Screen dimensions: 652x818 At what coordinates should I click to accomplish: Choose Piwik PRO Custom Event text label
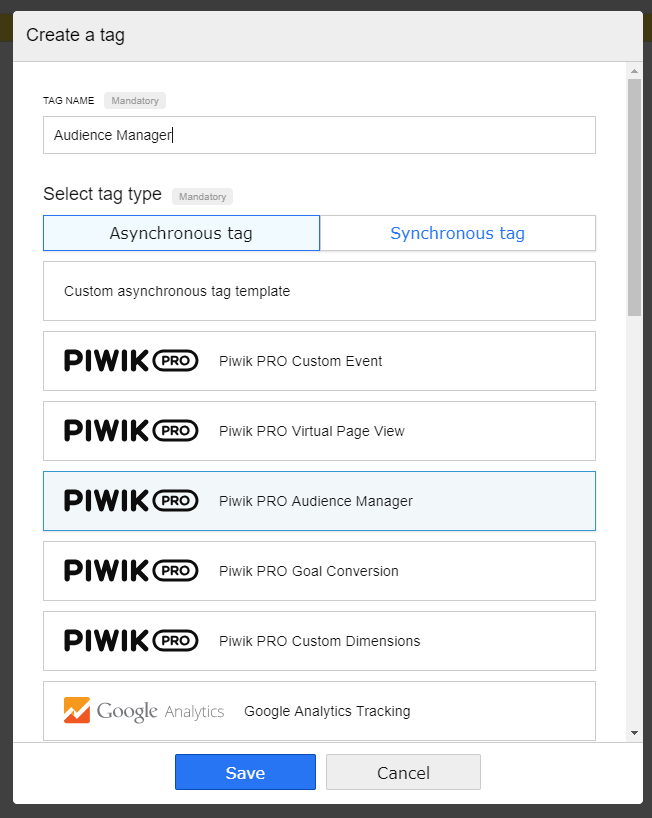(x=300, y=361)
